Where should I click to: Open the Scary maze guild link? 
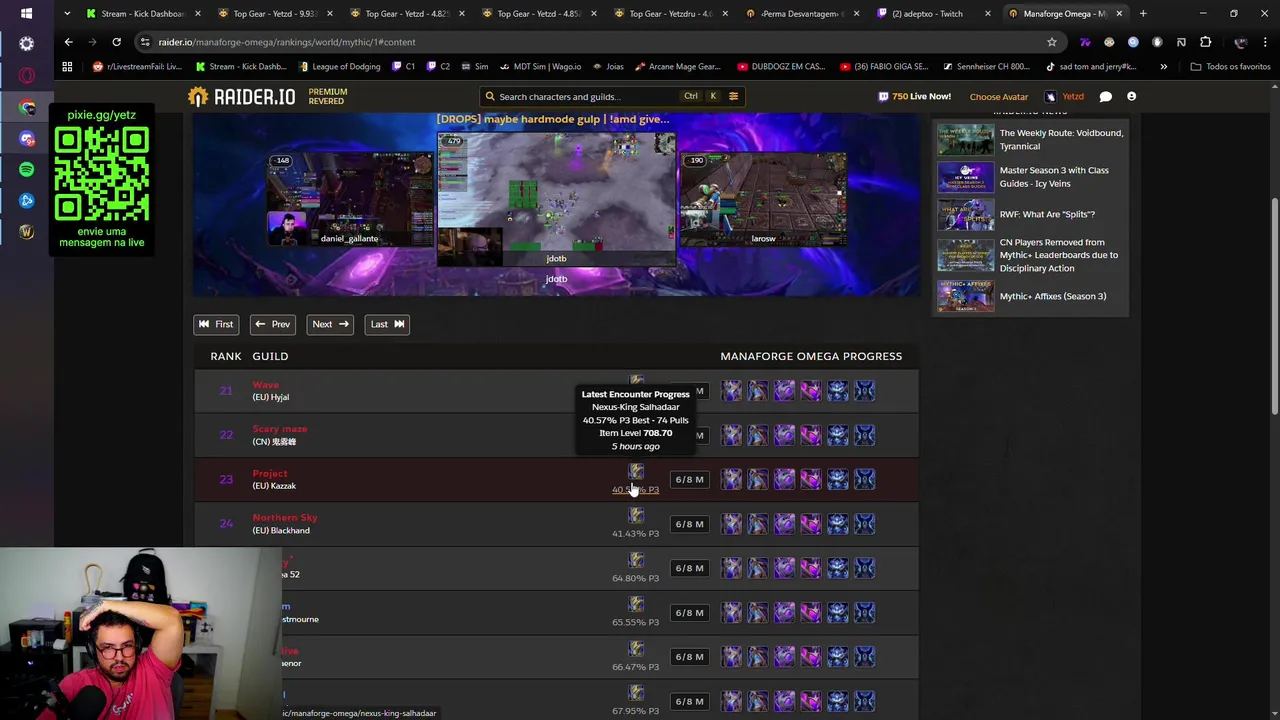(x=279, y=429)
